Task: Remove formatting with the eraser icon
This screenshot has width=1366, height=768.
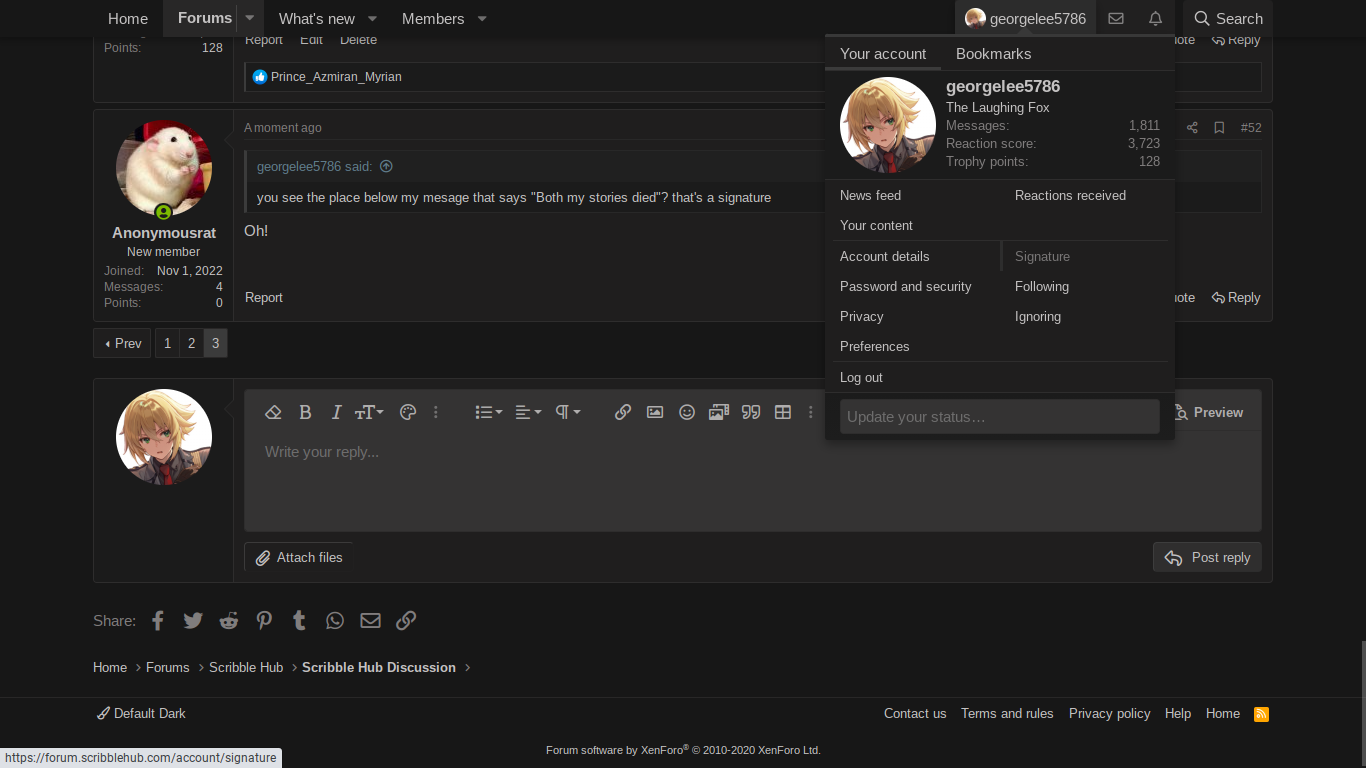Action: [x=273, y=412]
